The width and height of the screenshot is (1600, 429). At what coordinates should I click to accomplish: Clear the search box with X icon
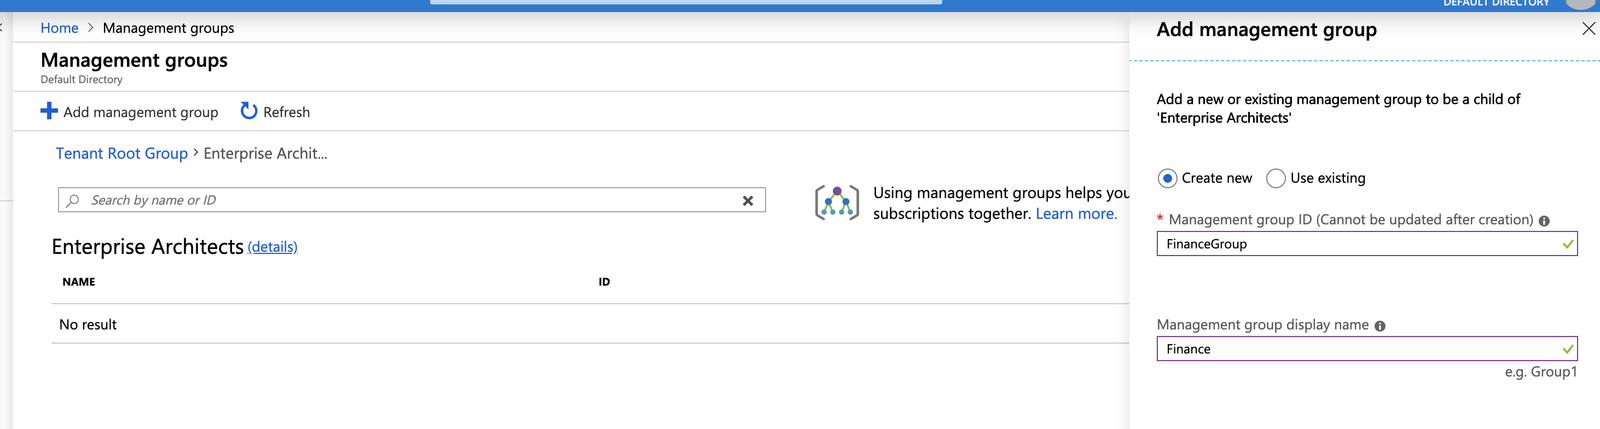click(x=747, y=200)
